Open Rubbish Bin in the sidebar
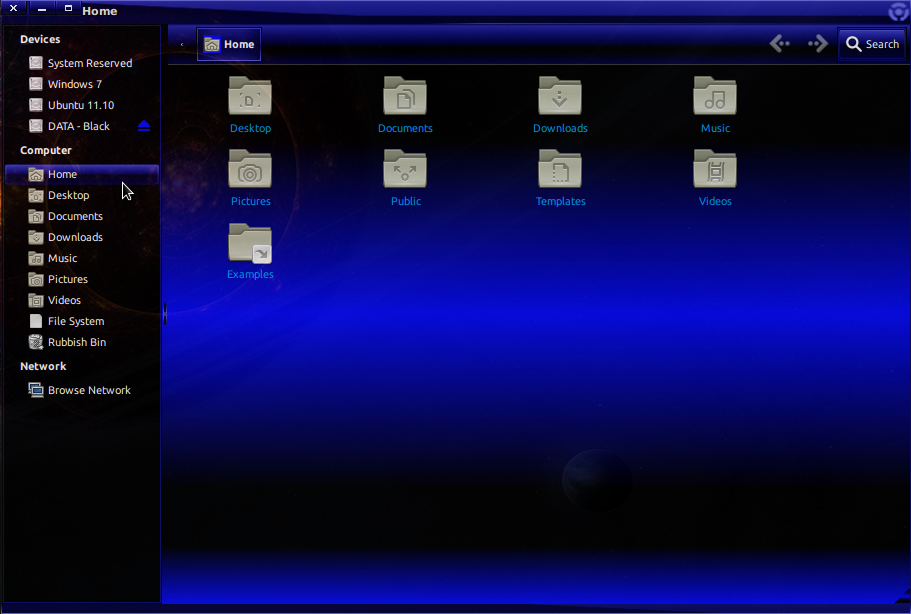 point(82,342)
